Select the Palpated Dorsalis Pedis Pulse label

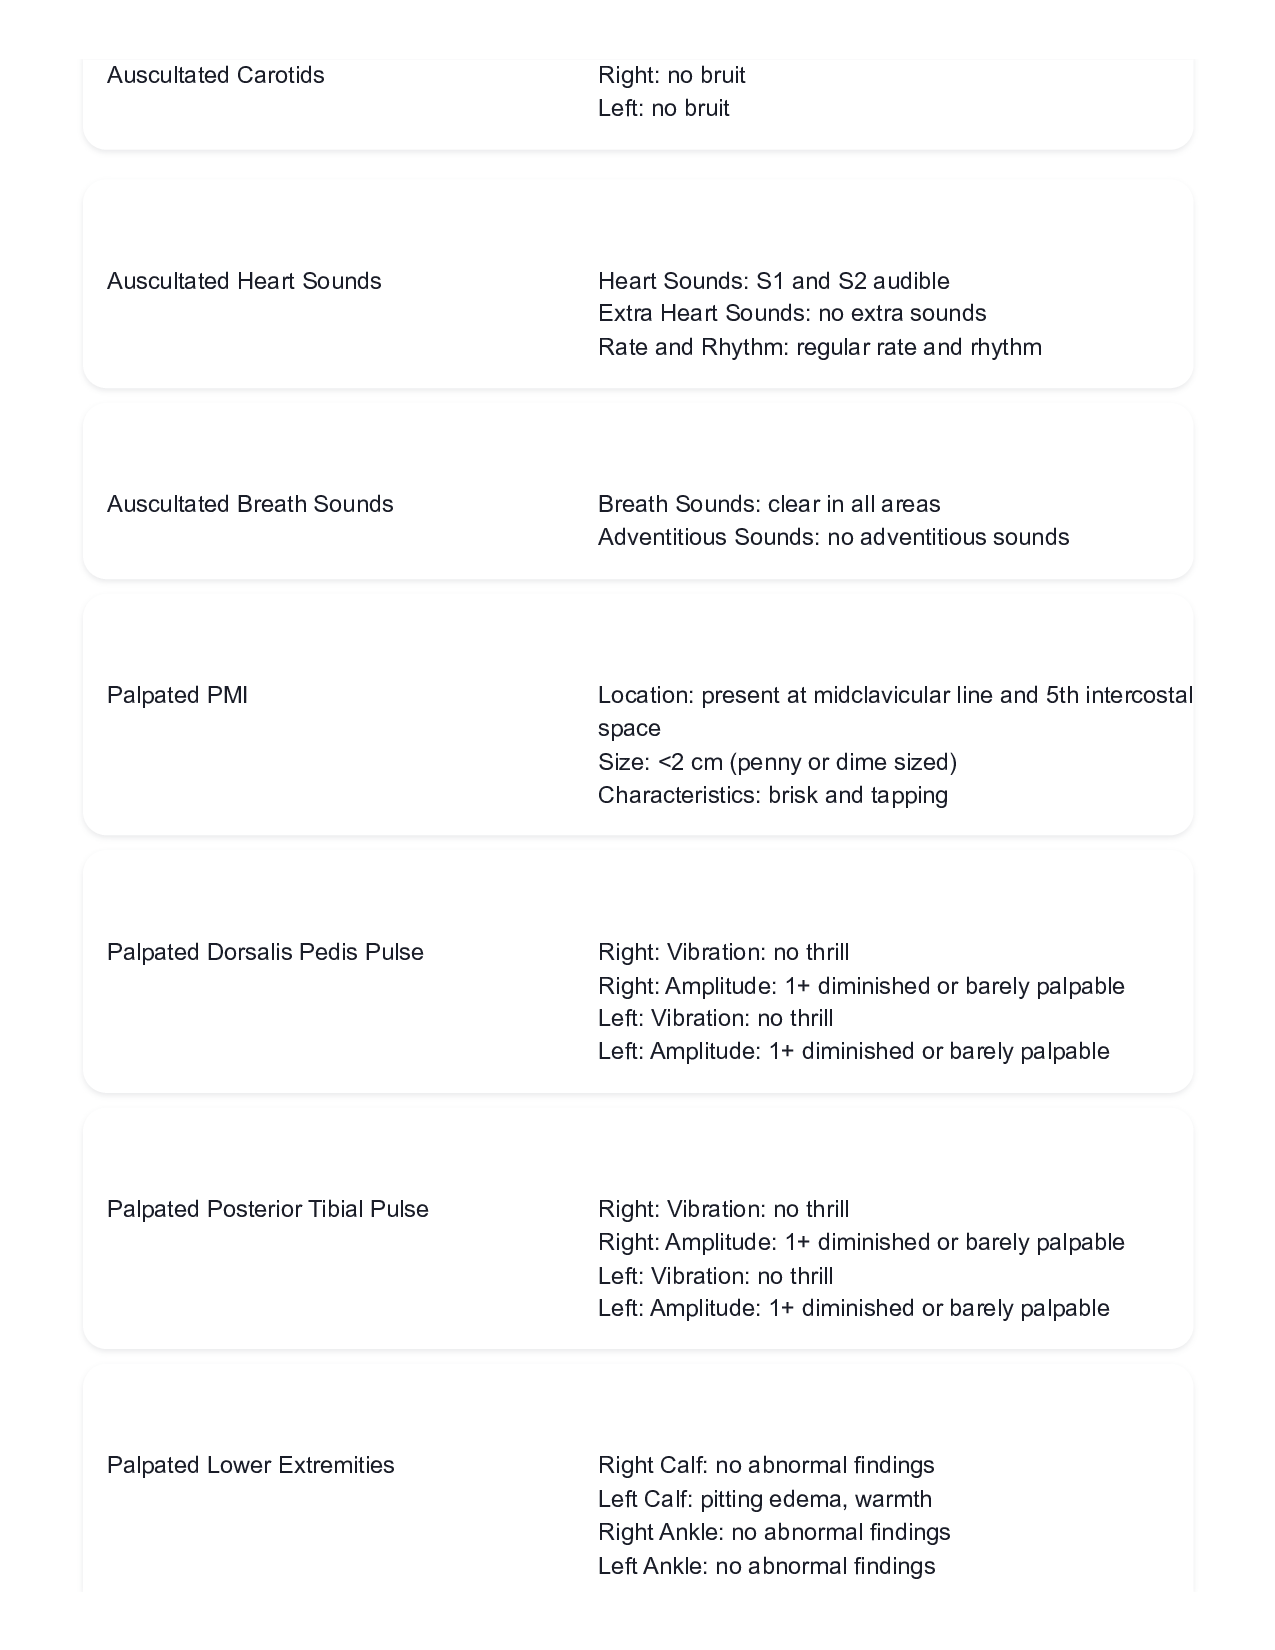click(265, 952)
